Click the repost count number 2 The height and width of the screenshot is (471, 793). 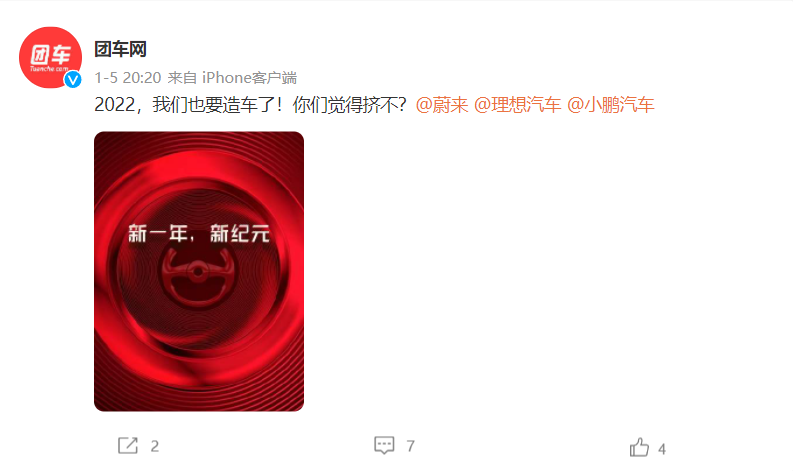[x=155, y=446]
